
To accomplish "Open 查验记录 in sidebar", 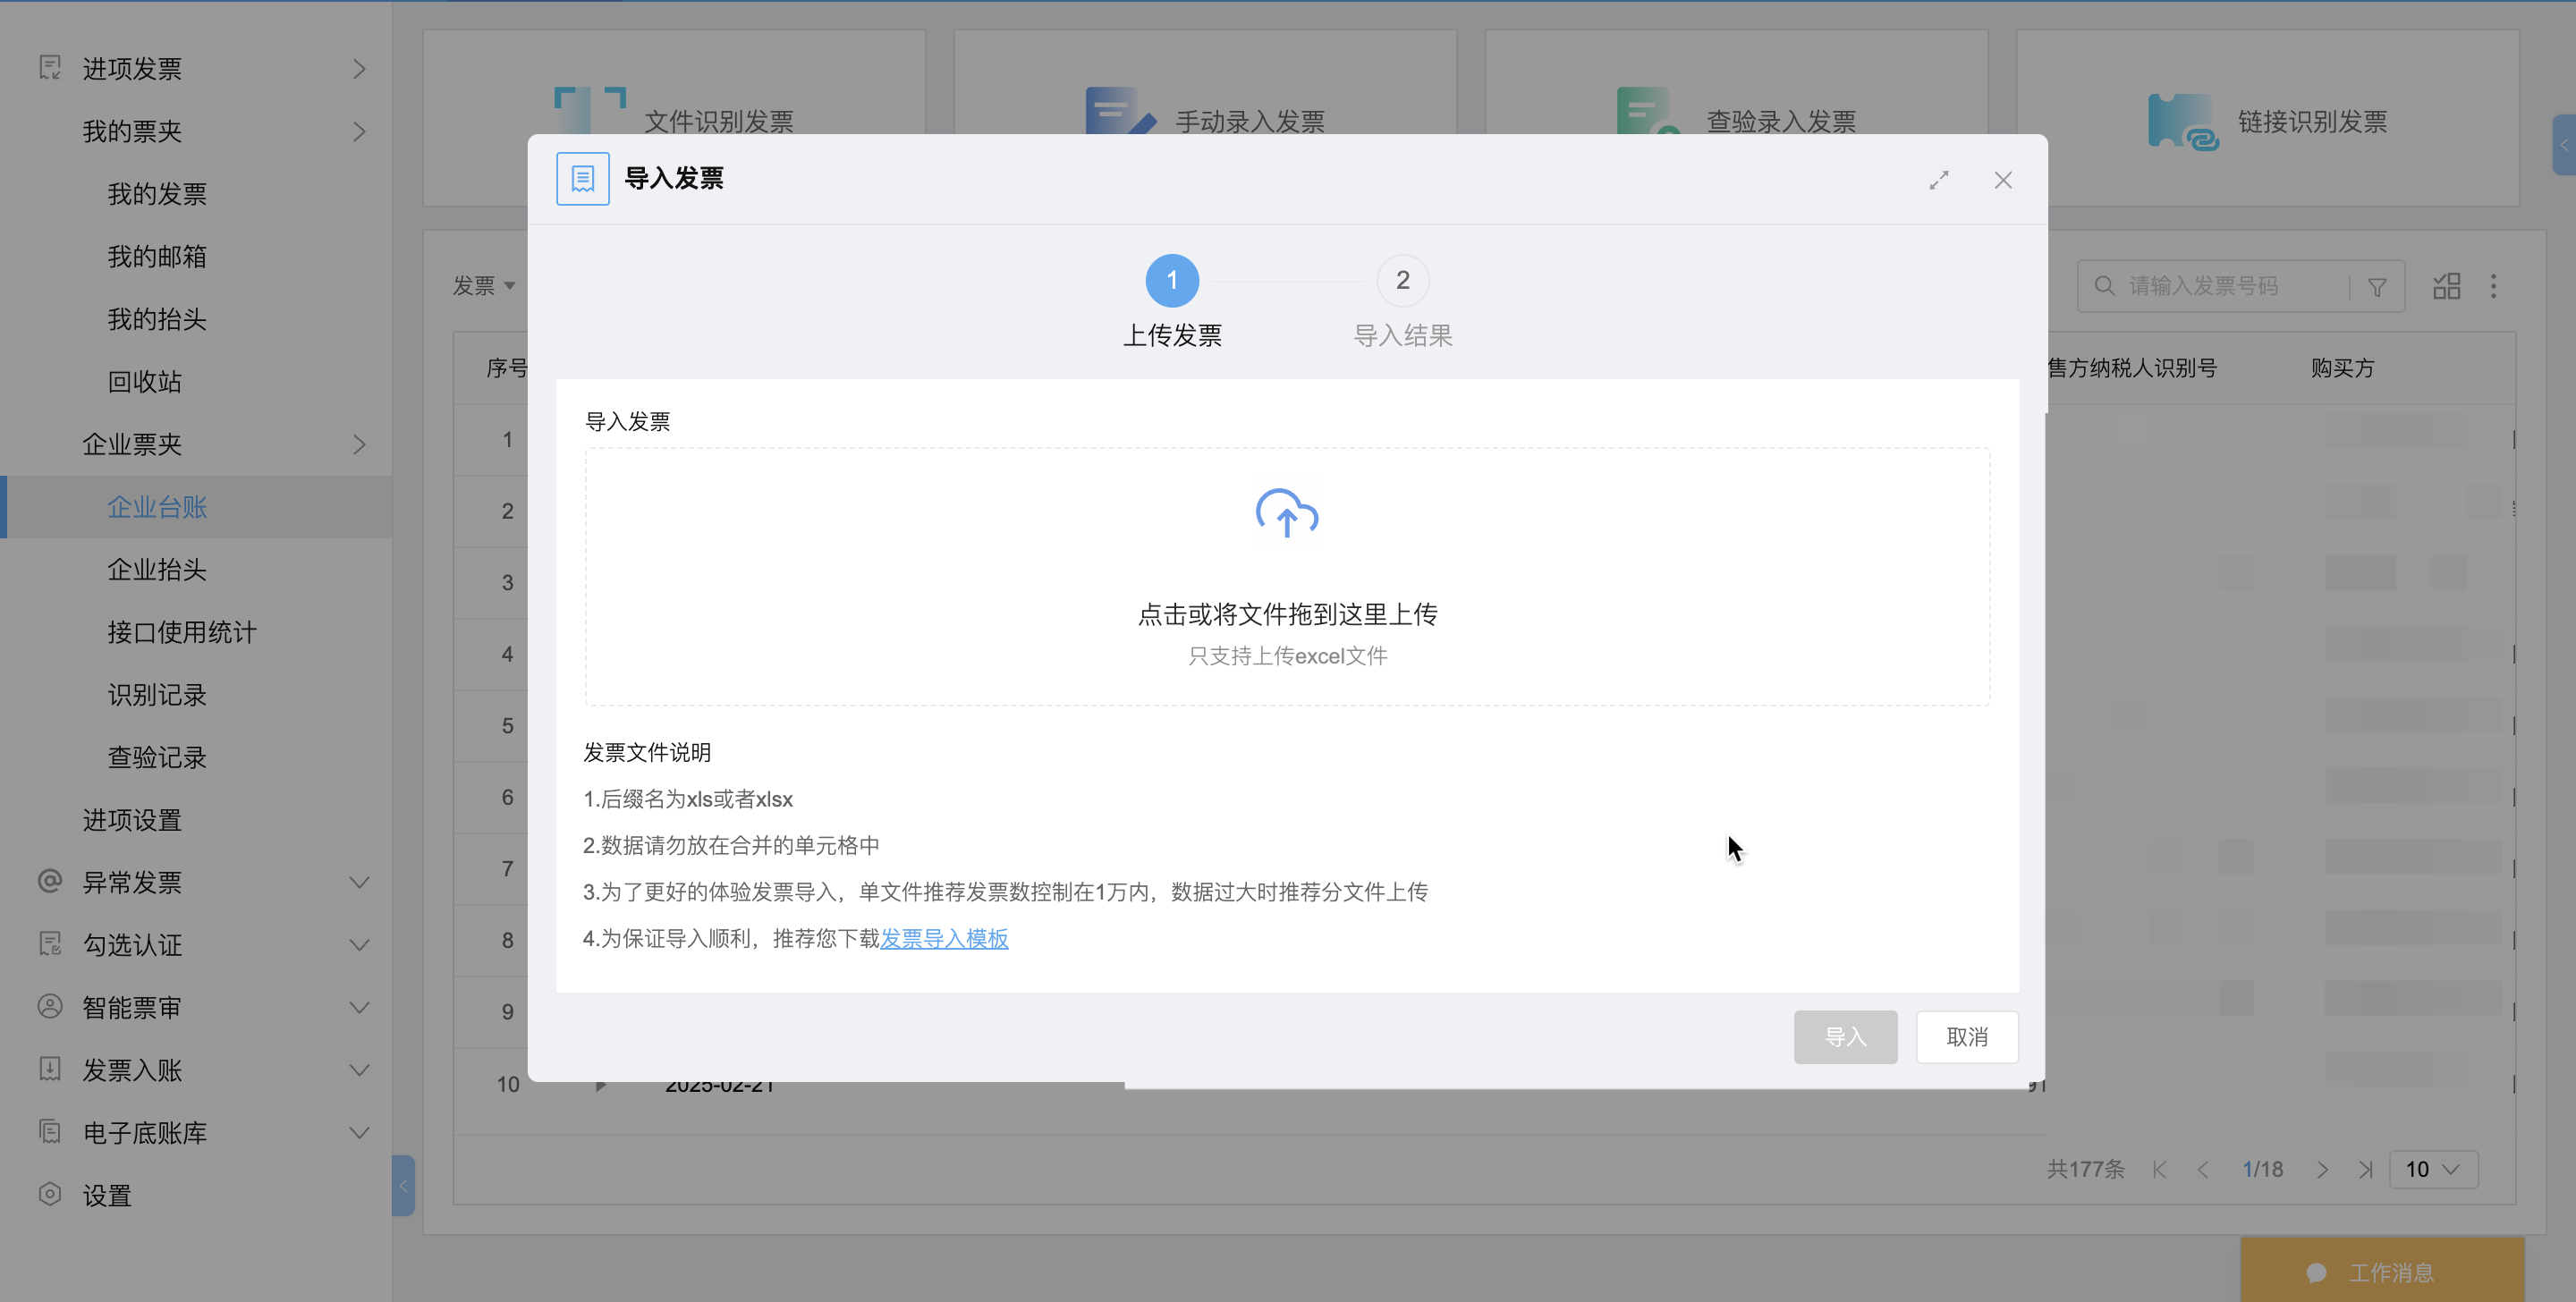I will coord(157,757).
